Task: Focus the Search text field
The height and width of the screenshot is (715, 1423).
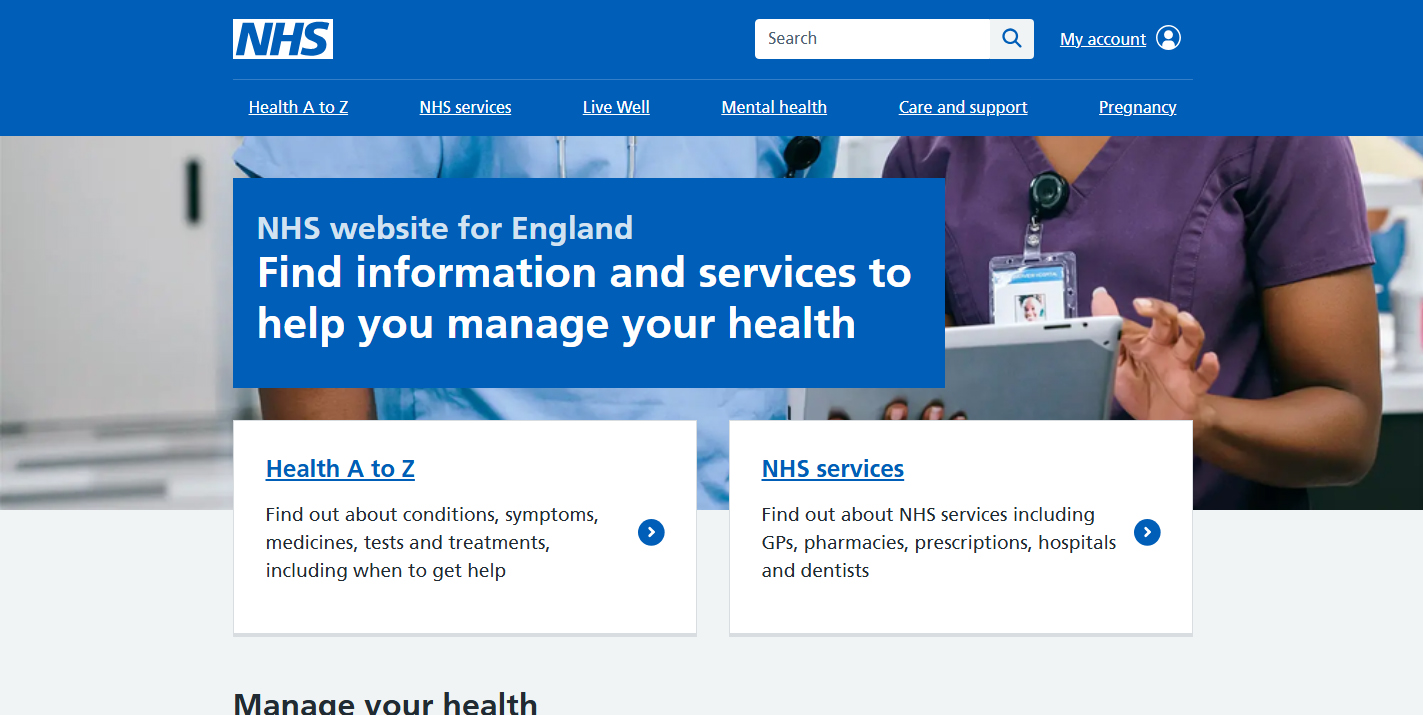Action: click(x=872, y=39)
